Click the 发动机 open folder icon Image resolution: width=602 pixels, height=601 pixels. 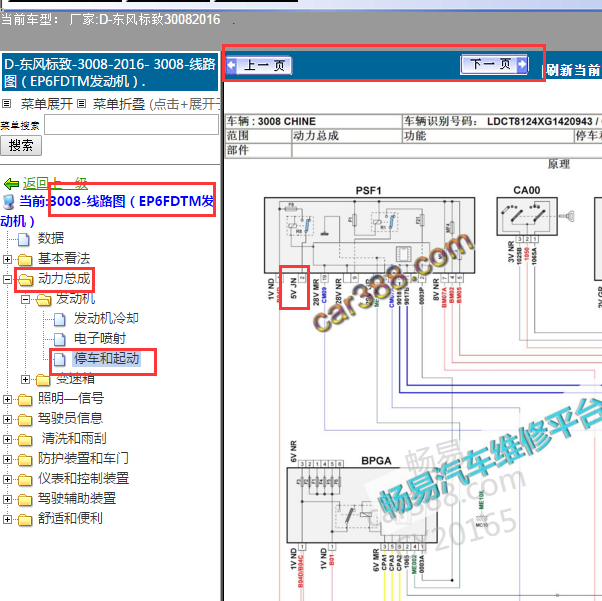(43, 300)
